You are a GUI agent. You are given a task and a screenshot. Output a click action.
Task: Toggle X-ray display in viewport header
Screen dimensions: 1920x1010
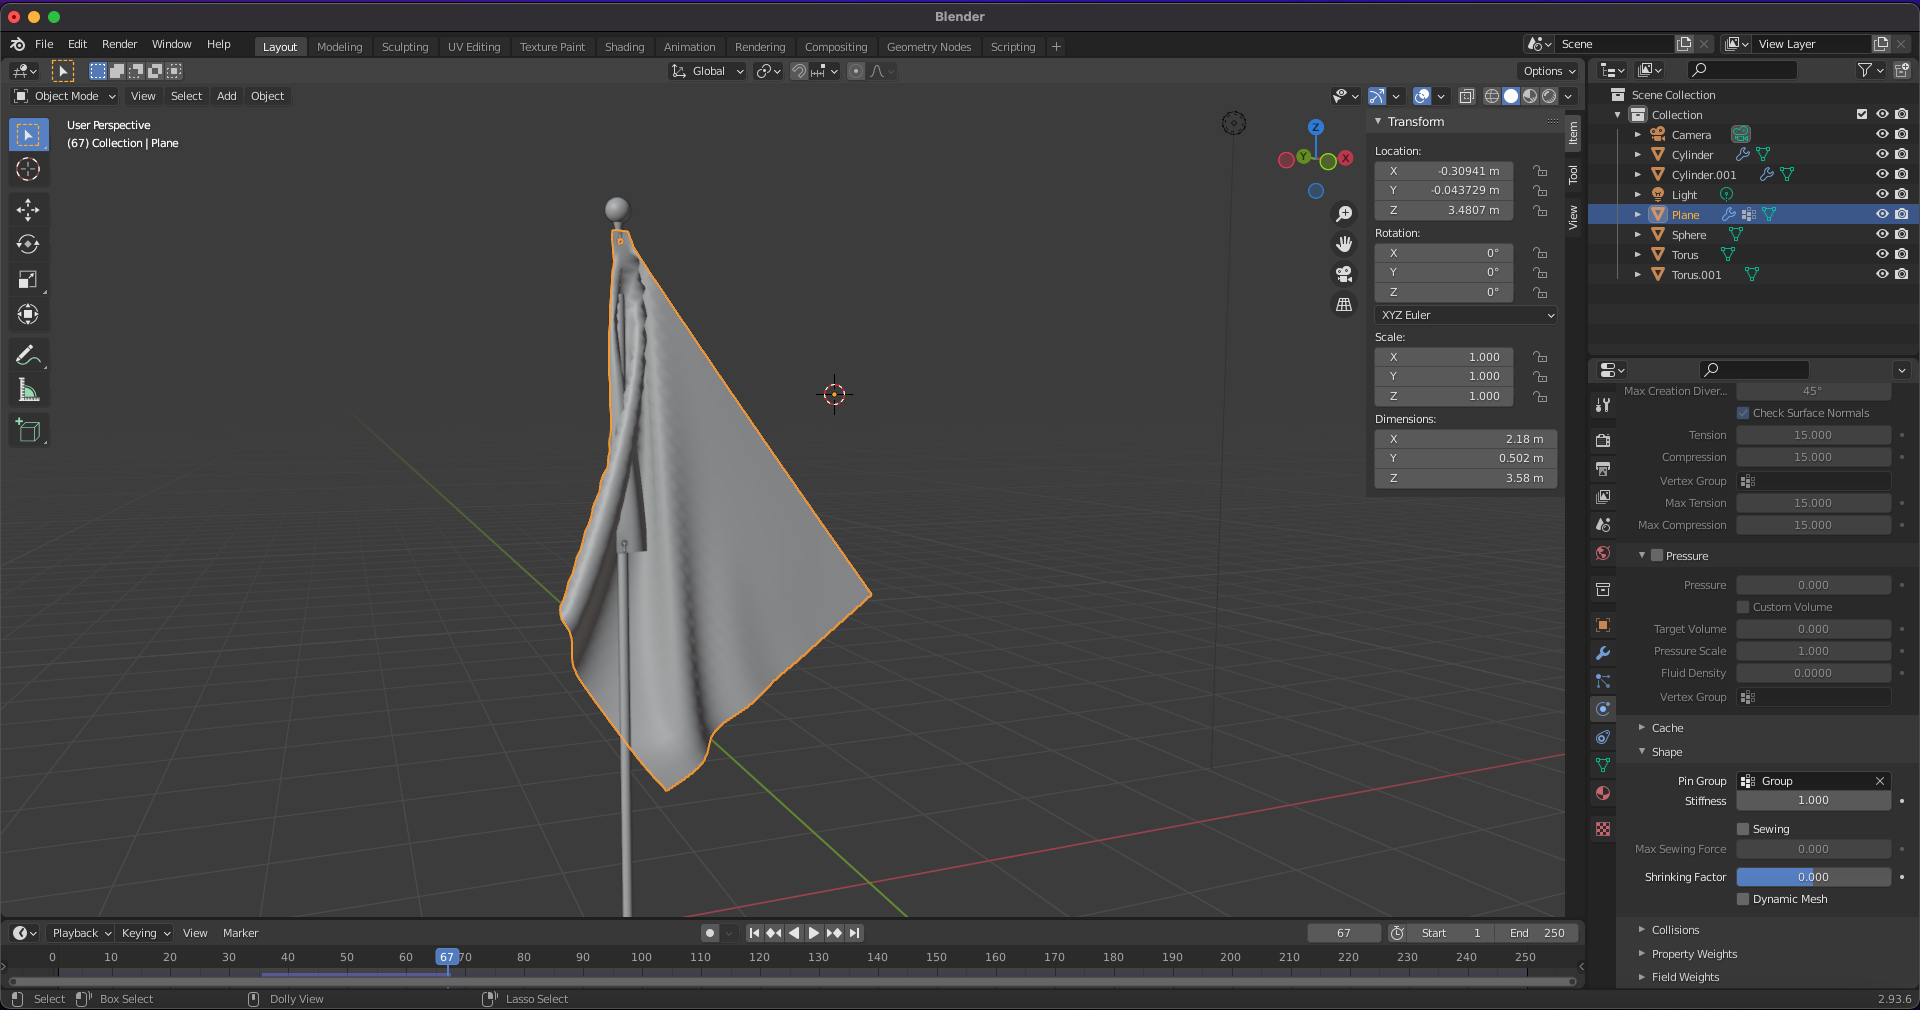click(x=1466, y=96)
